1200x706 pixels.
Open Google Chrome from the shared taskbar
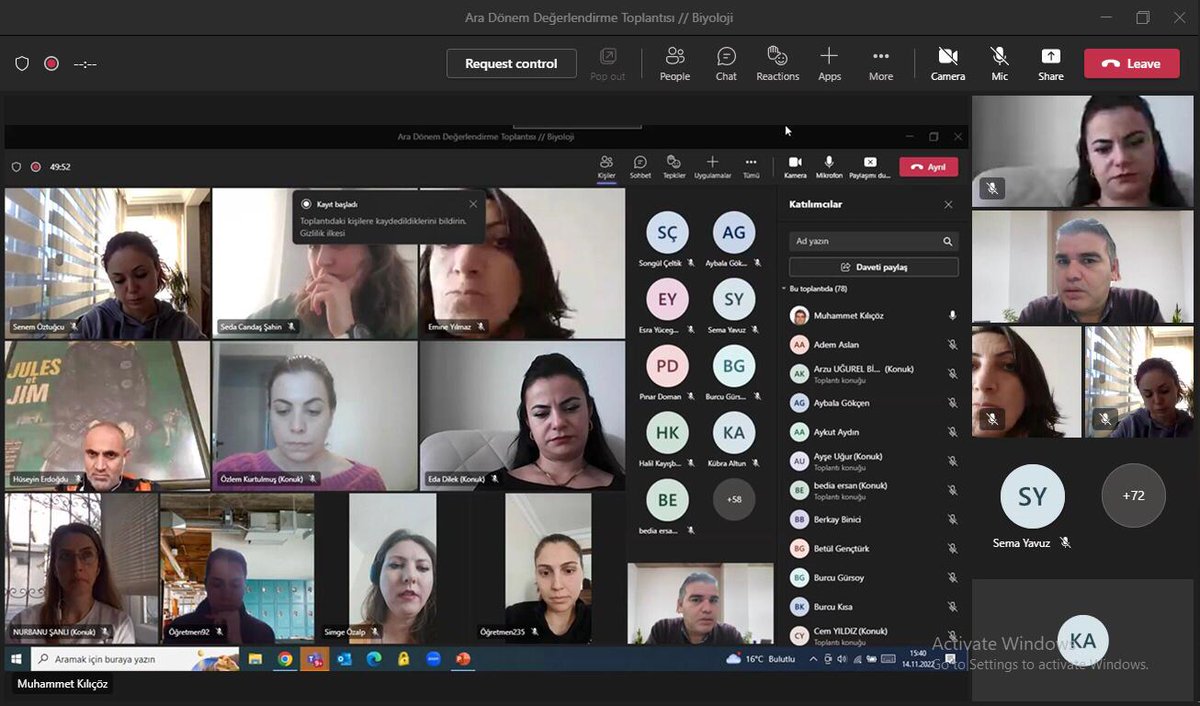click(x=285, y=659)
